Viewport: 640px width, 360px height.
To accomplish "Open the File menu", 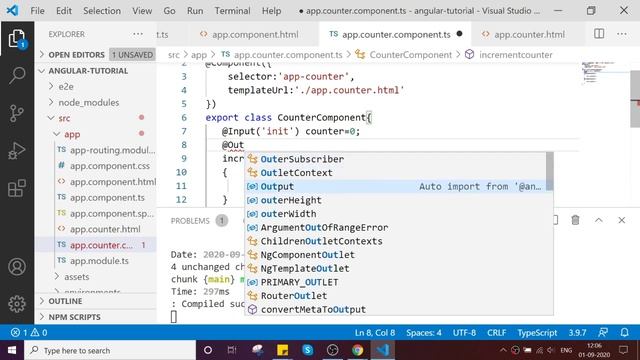I will click(38, 11).
